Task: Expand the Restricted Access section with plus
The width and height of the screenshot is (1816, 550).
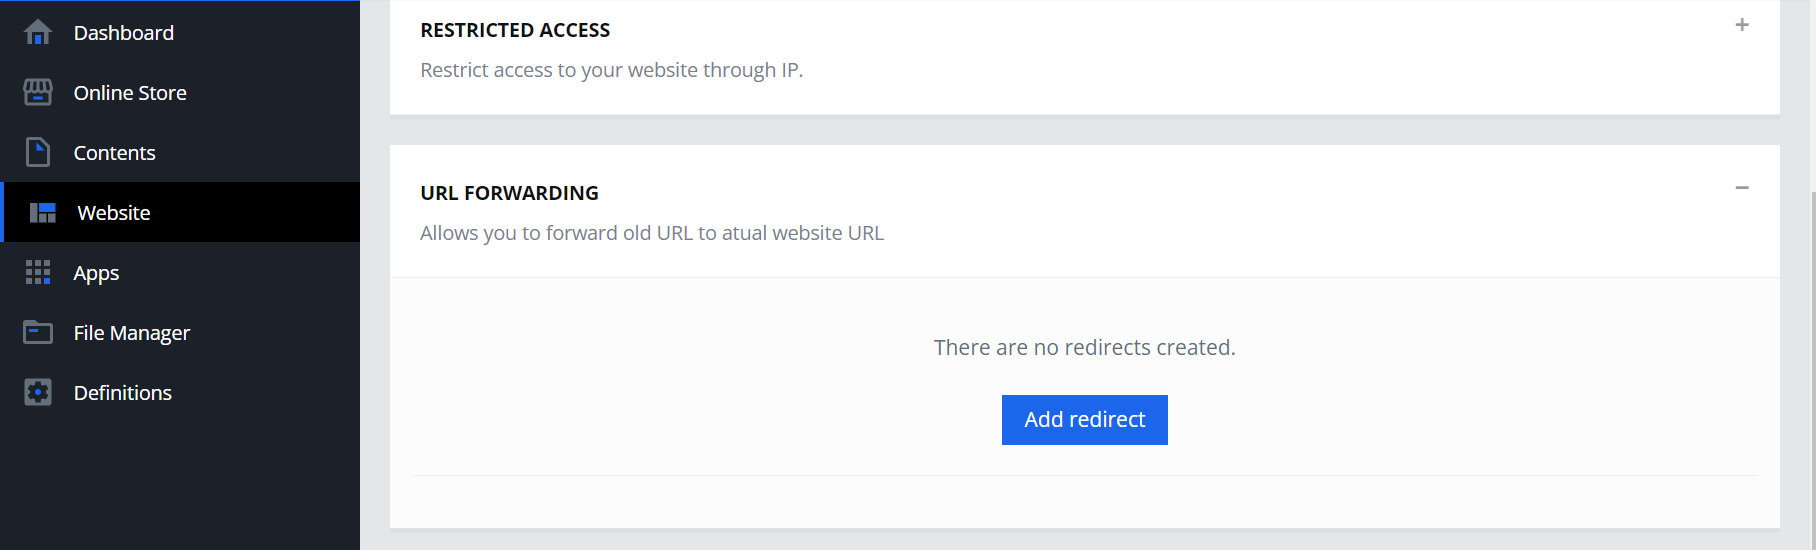Action: [x=1742, y=25]
